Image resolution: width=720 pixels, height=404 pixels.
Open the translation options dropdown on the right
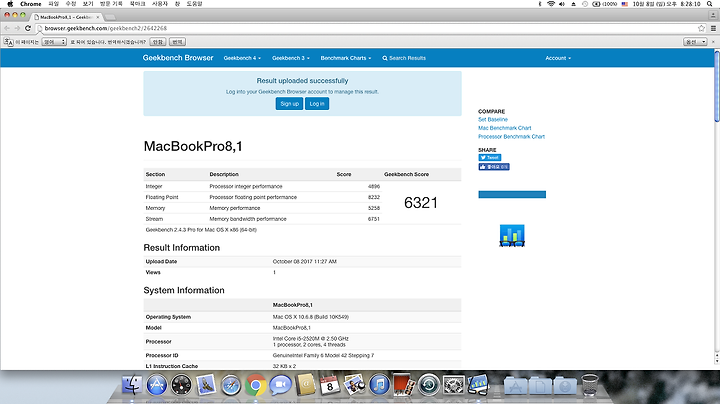(x=695, y=42)
